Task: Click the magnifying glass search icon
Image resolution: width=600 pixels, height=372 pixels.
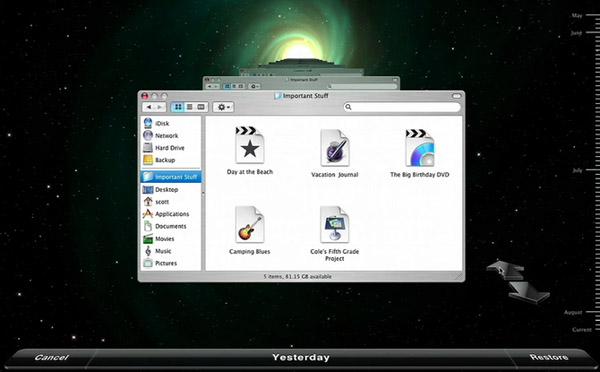Action: pos(348,107)
